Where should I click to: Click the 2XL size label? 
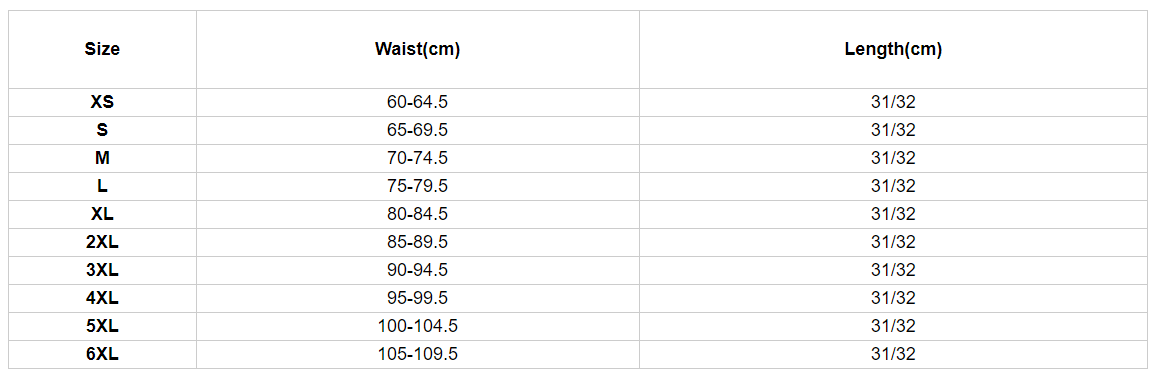(102, 243)
